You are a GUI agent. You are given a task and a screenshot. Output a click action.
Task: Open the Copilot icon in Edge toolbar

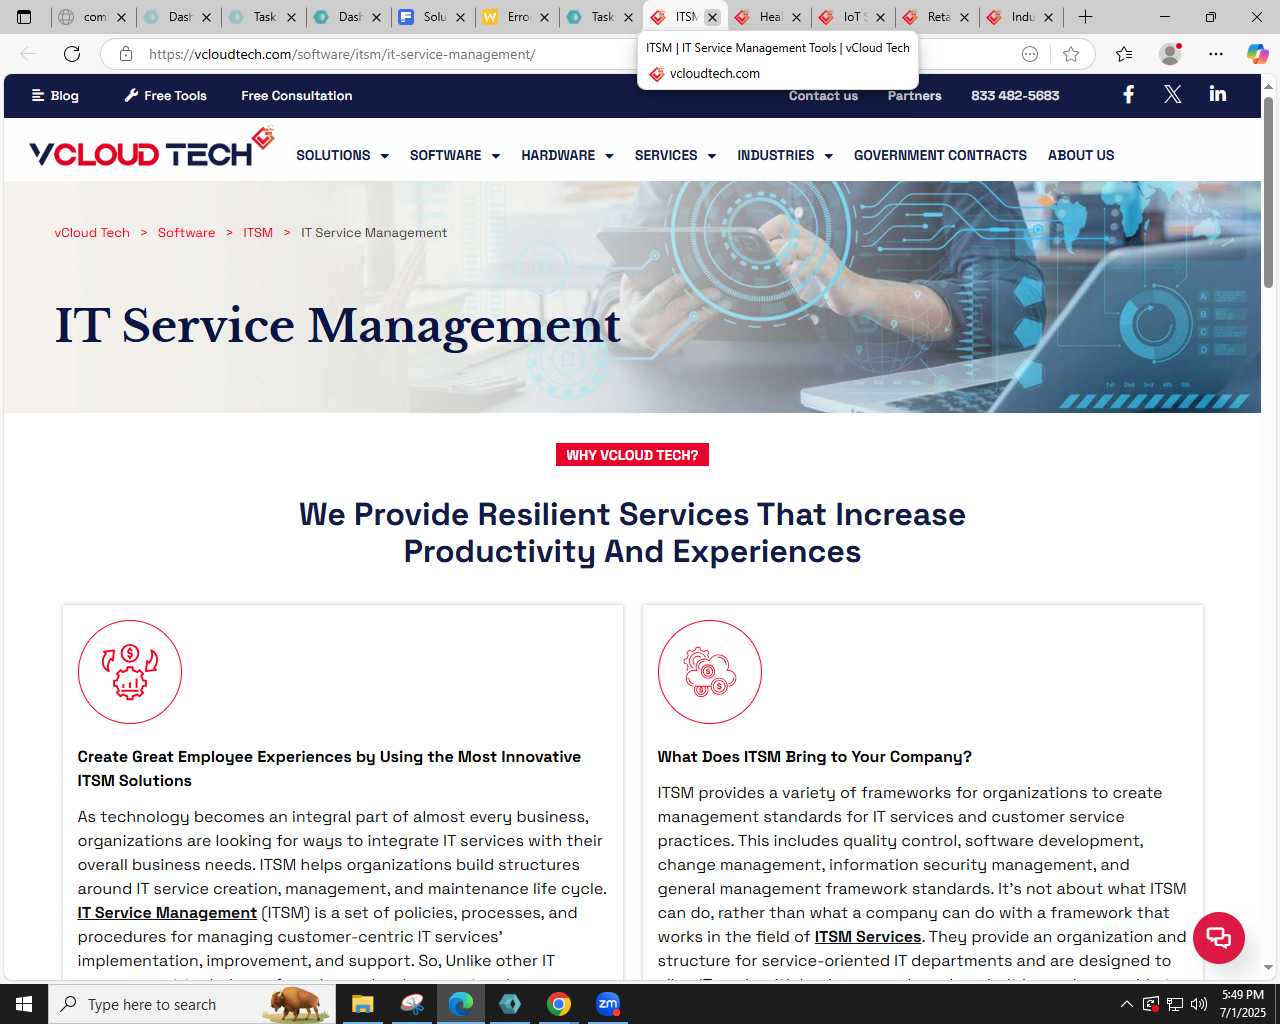(x=1257, y=54)
